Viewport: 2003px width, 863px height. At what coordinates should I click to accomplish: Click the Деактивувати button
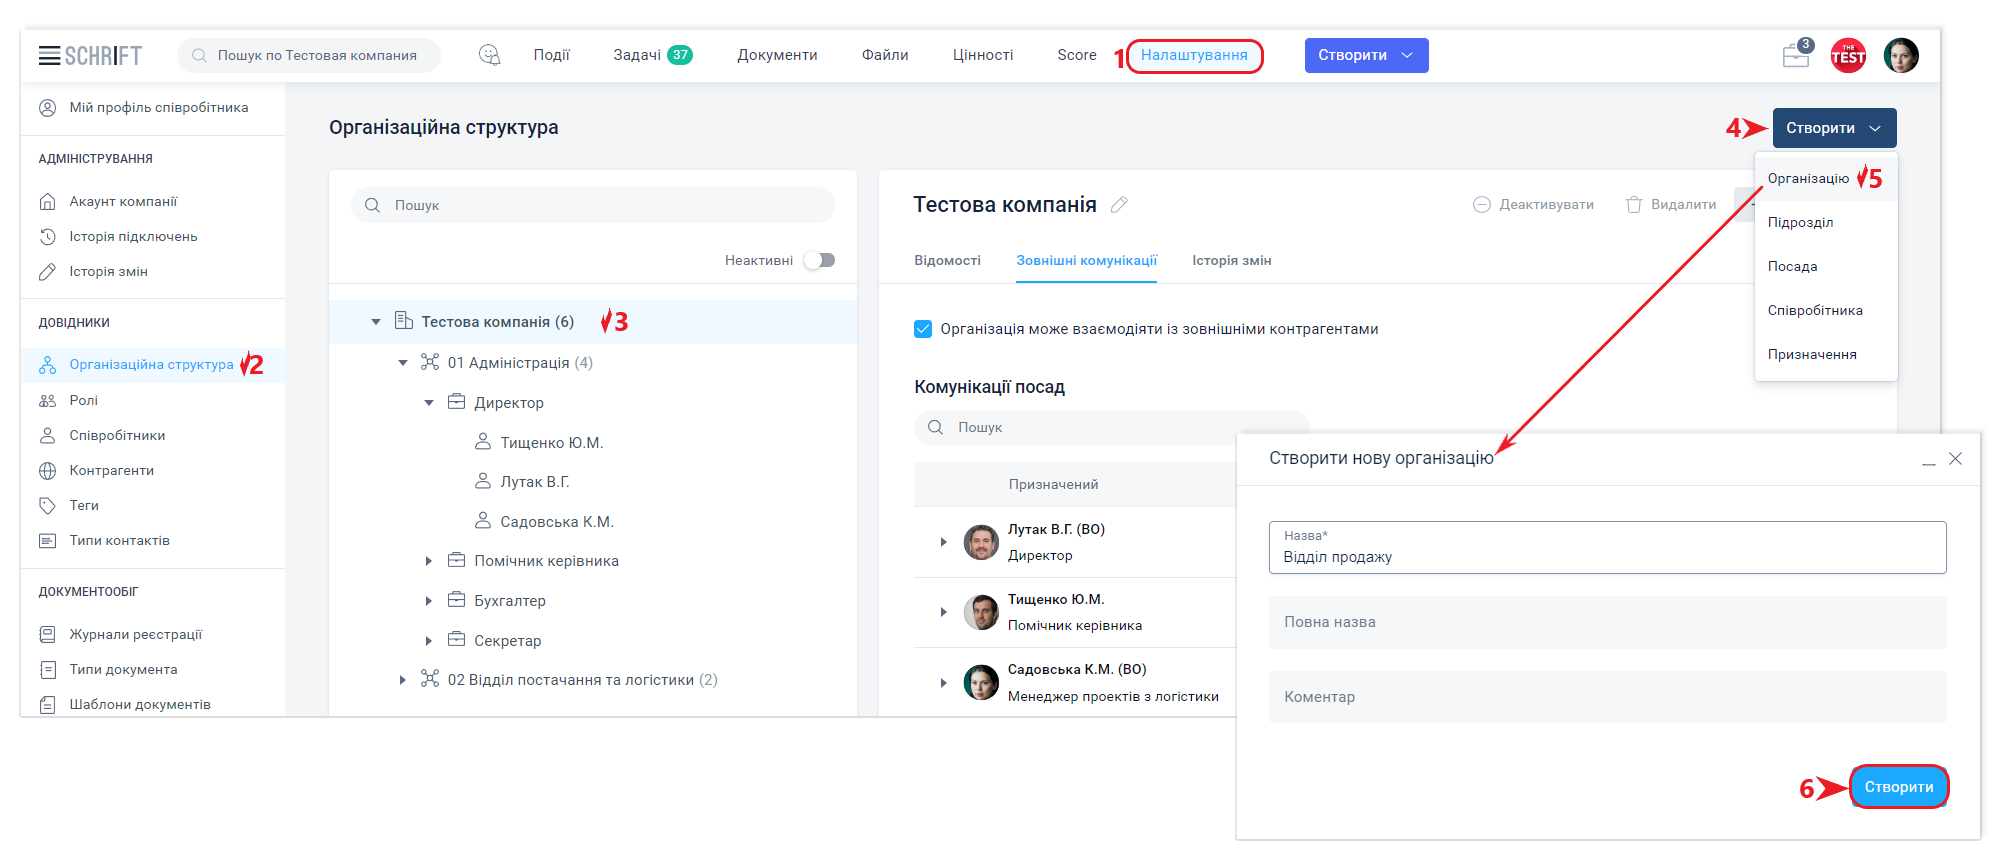tap(1534, 205)
